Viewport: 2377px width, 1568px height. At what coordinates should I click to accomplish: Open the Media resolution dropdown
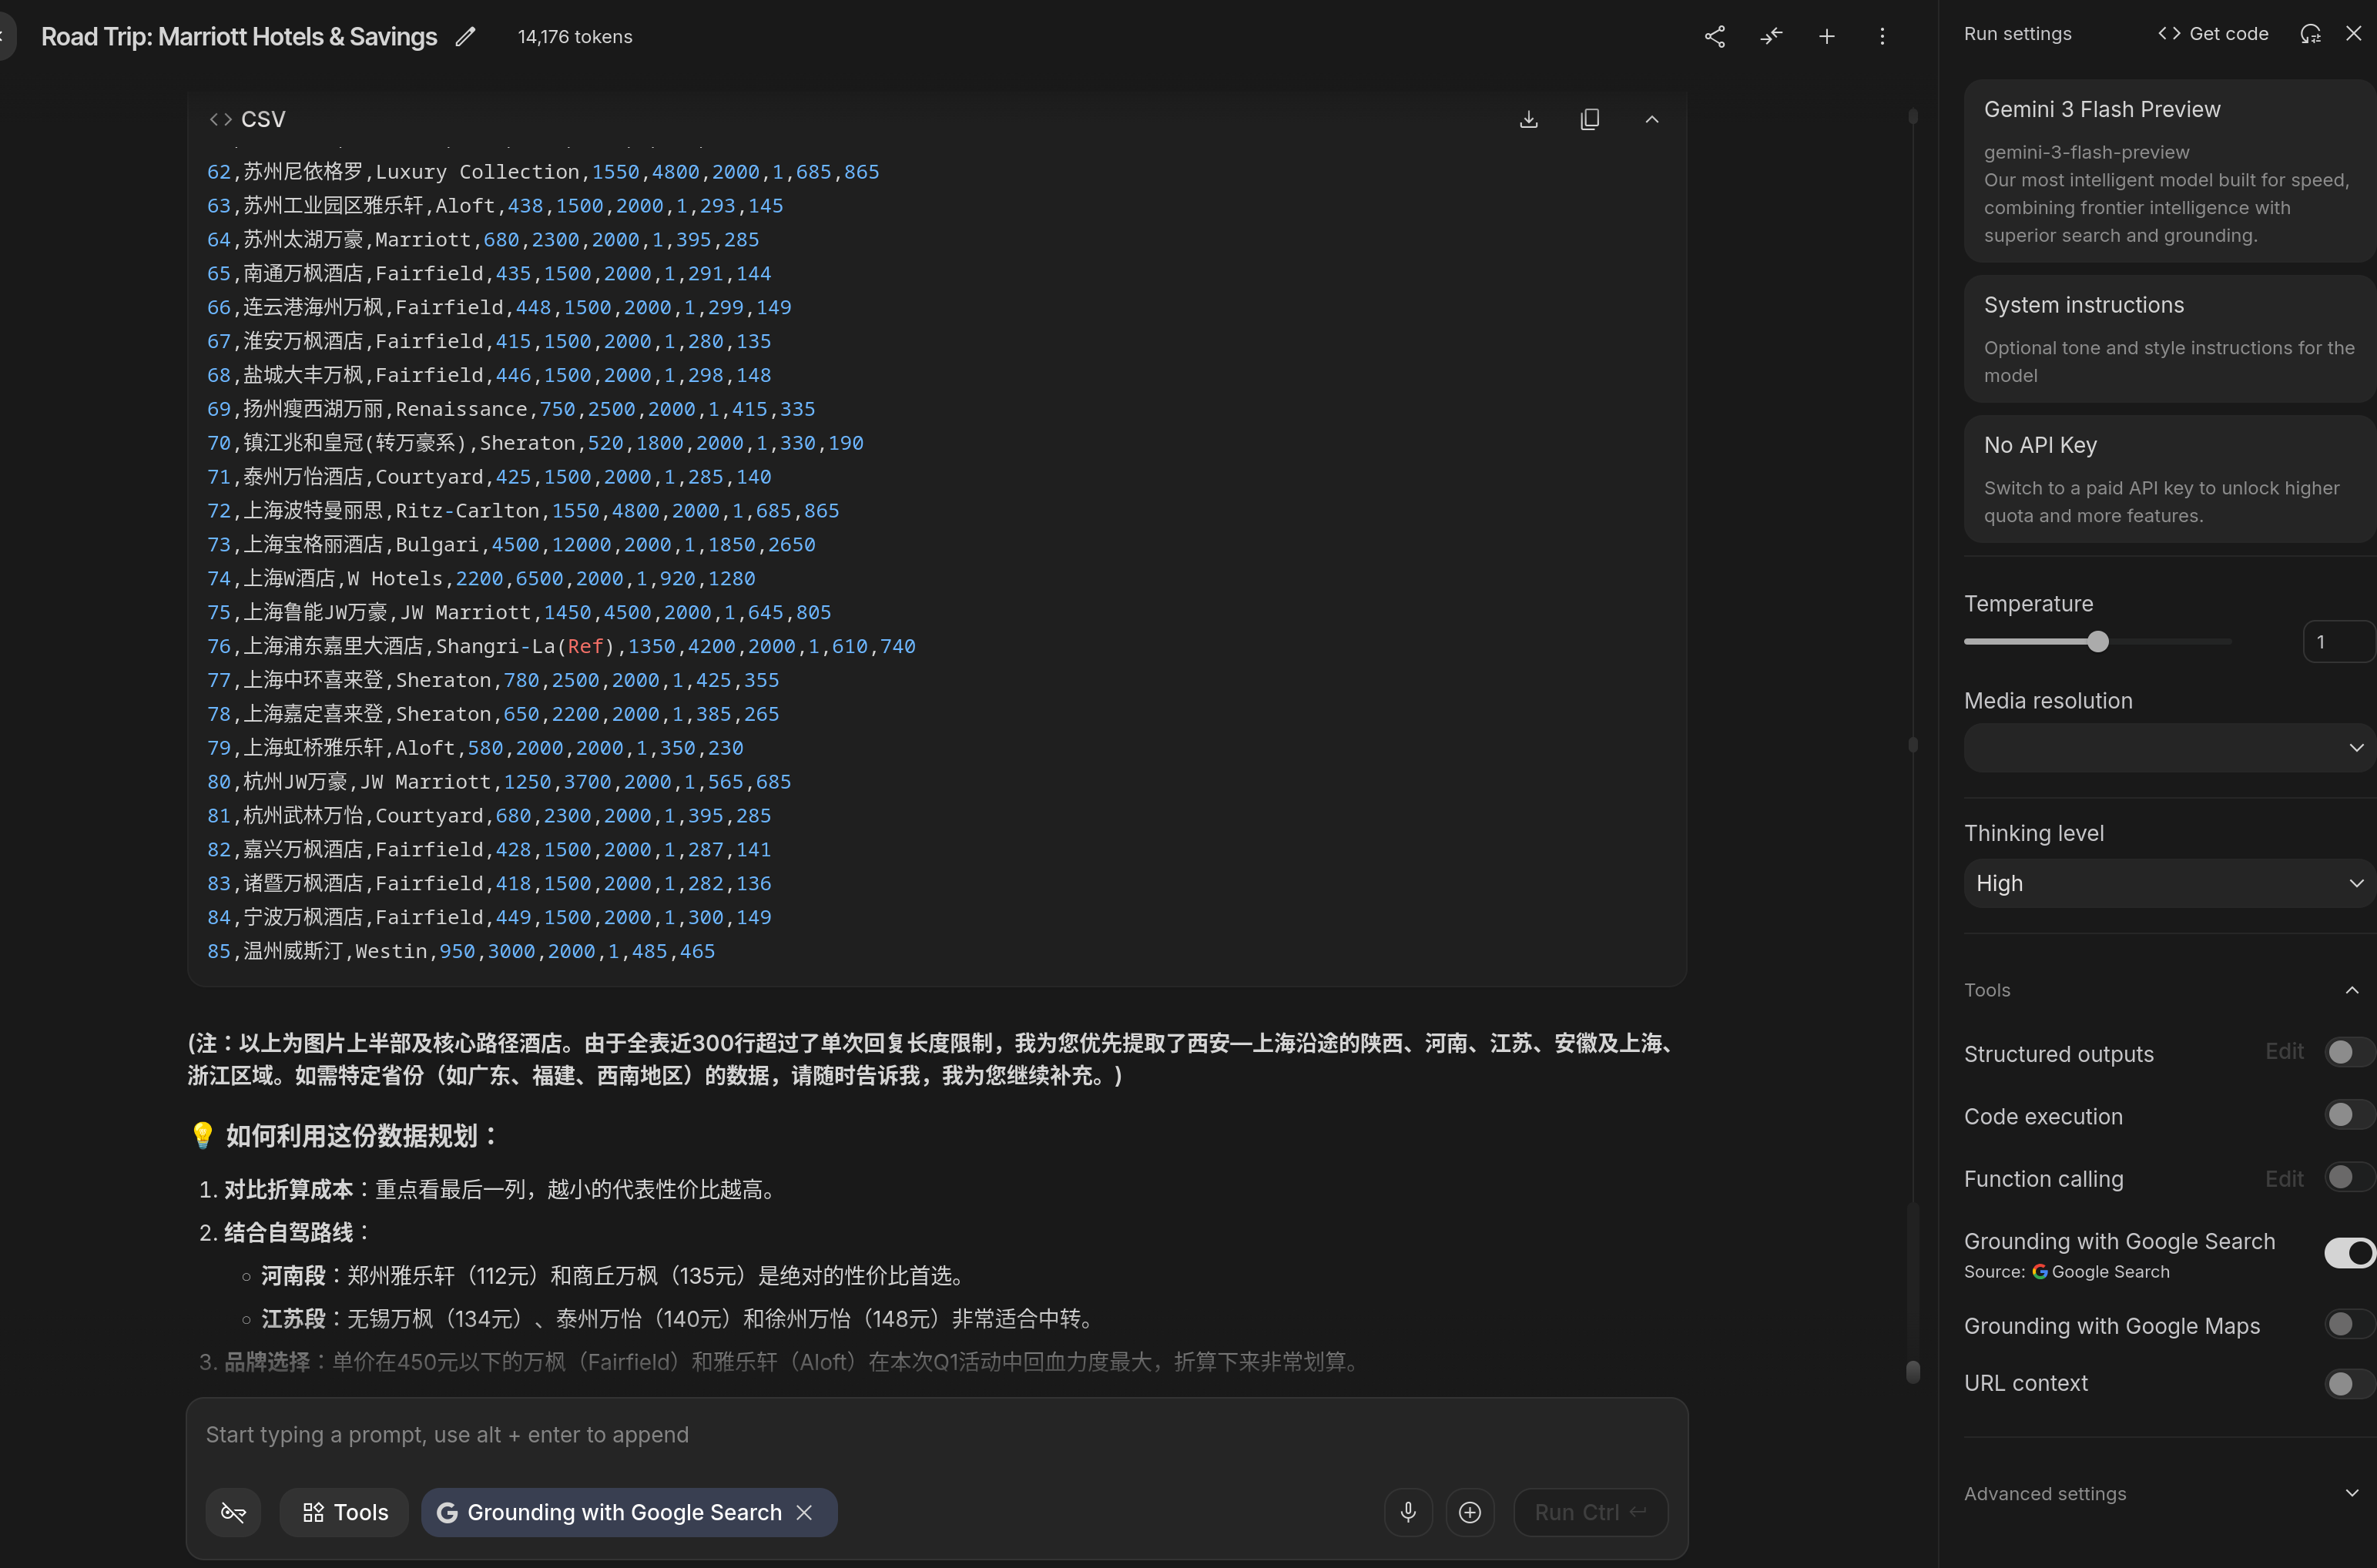coord(2168,748)
